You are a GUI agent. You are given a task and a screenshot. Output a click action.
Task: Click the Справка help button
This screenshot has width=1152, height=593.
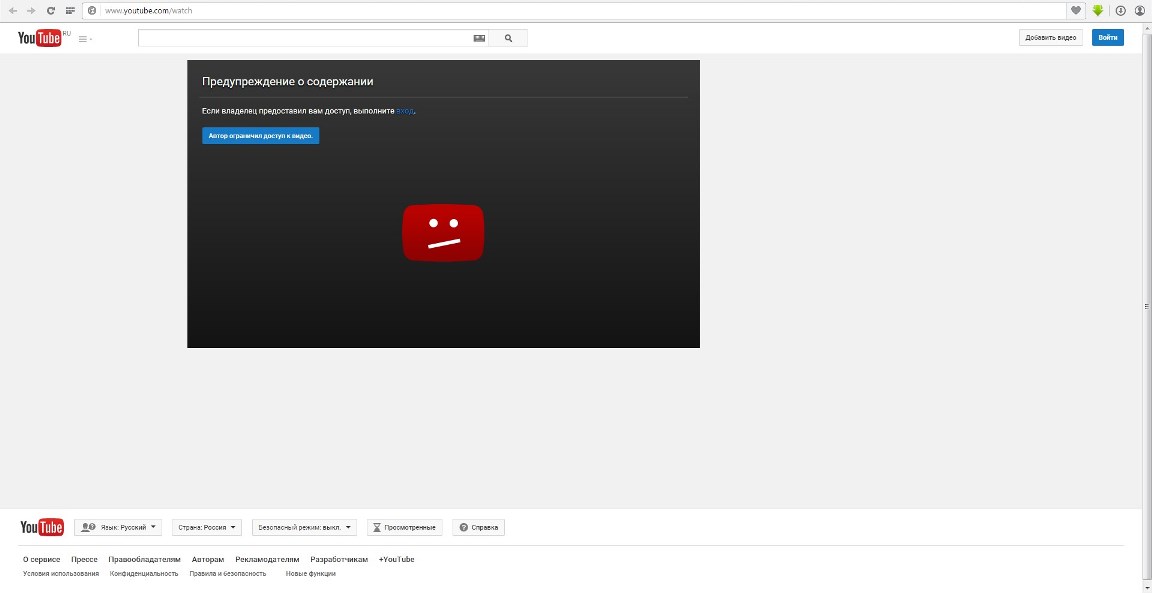[x=479, y=527]
